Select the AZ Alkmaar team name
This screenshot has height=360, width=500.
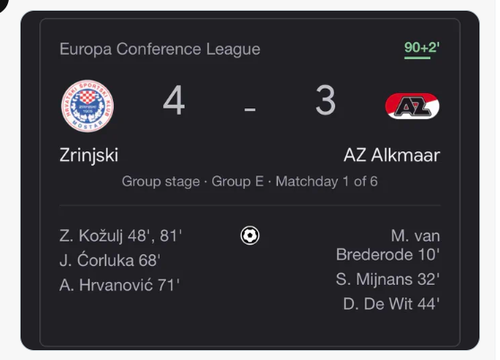pos(392,155)
